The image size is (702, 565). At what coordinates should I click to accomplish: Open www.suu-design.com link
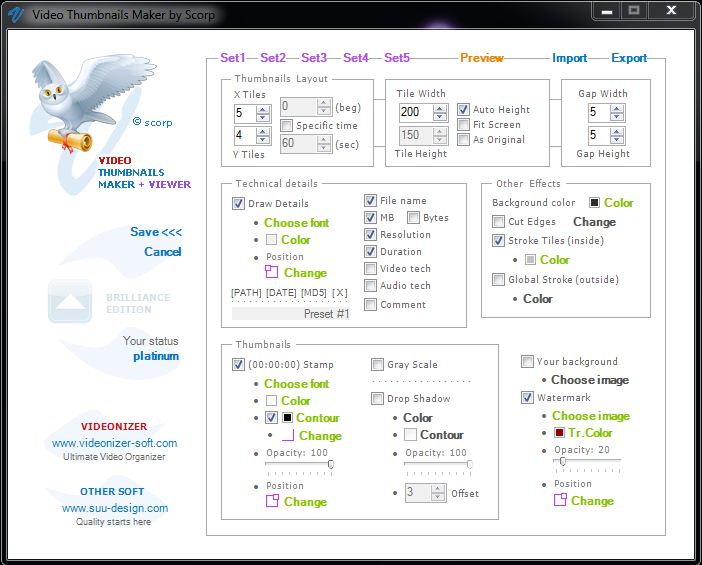click(115, 508)
